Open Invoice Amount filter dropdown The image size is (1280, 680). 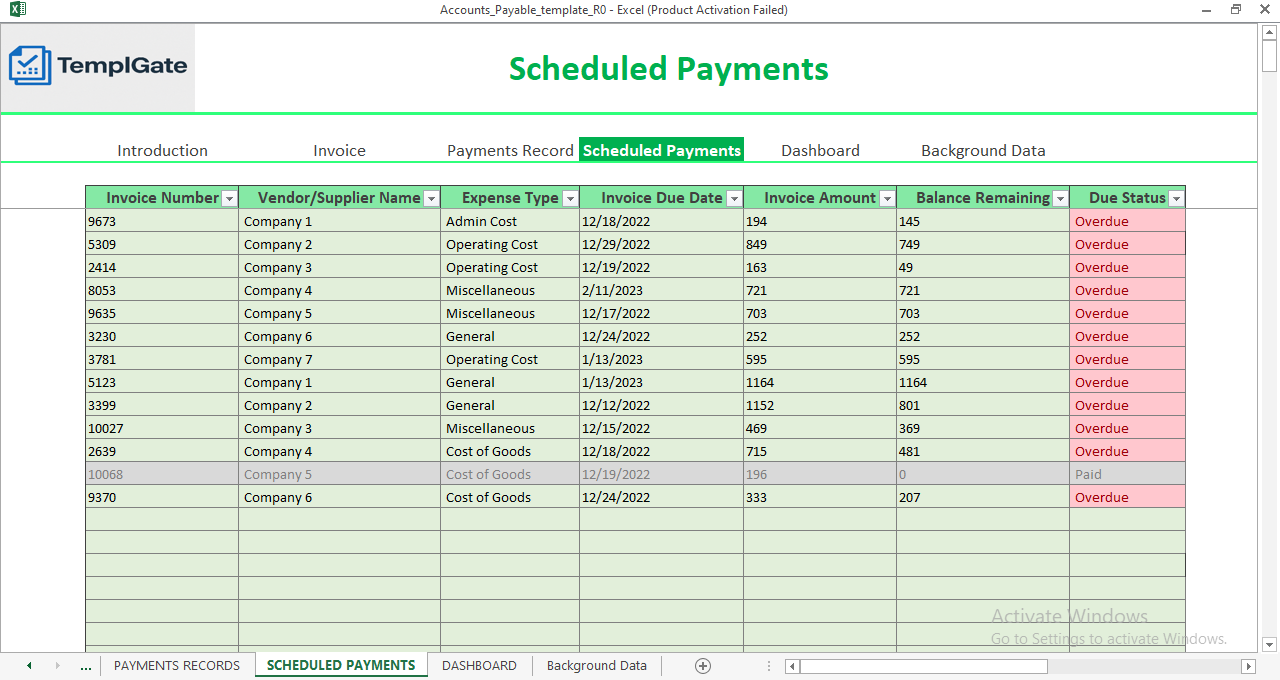(x=887, y=198)
